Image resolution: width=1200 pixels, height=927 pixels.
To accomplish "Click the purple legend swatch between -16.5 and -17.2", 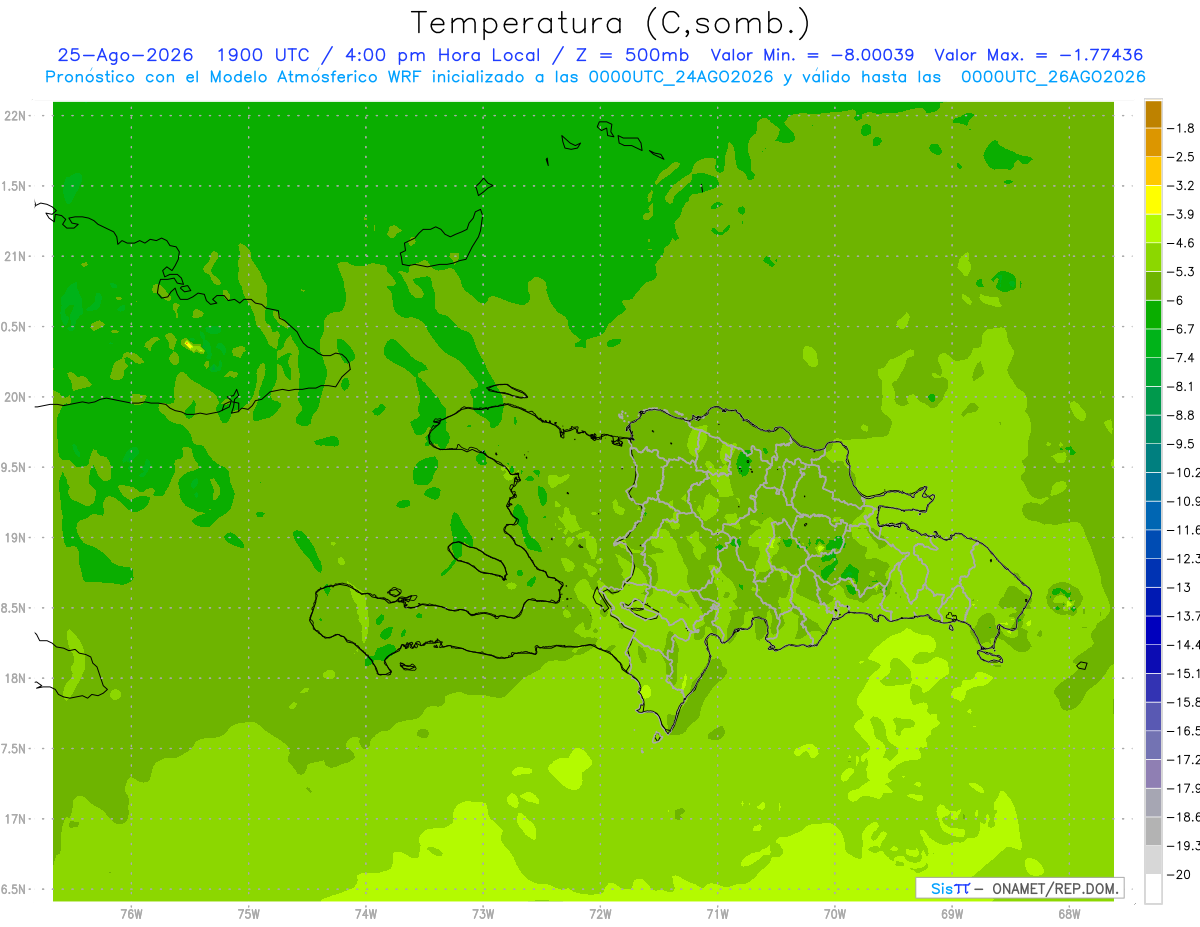I will point(1153,745).
